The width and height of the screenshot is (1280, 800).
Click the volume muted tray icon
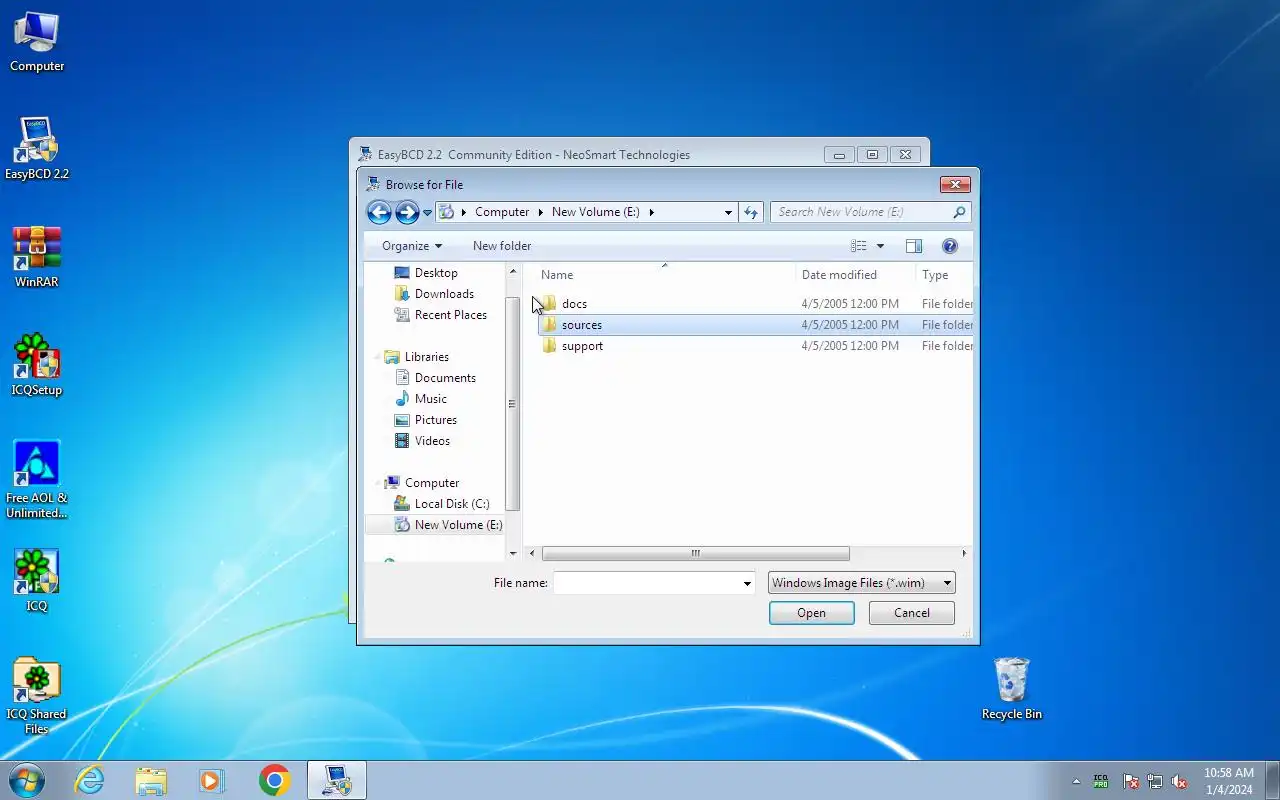(1179, 781)
